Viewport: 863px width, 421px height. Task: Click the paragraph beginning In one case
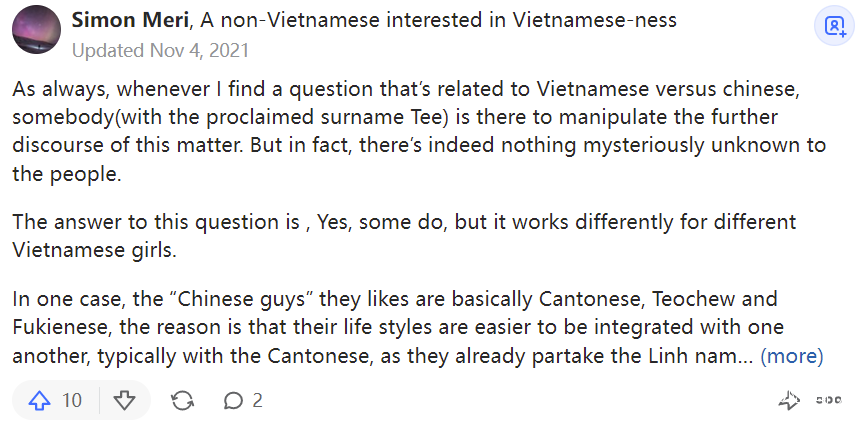395,326
